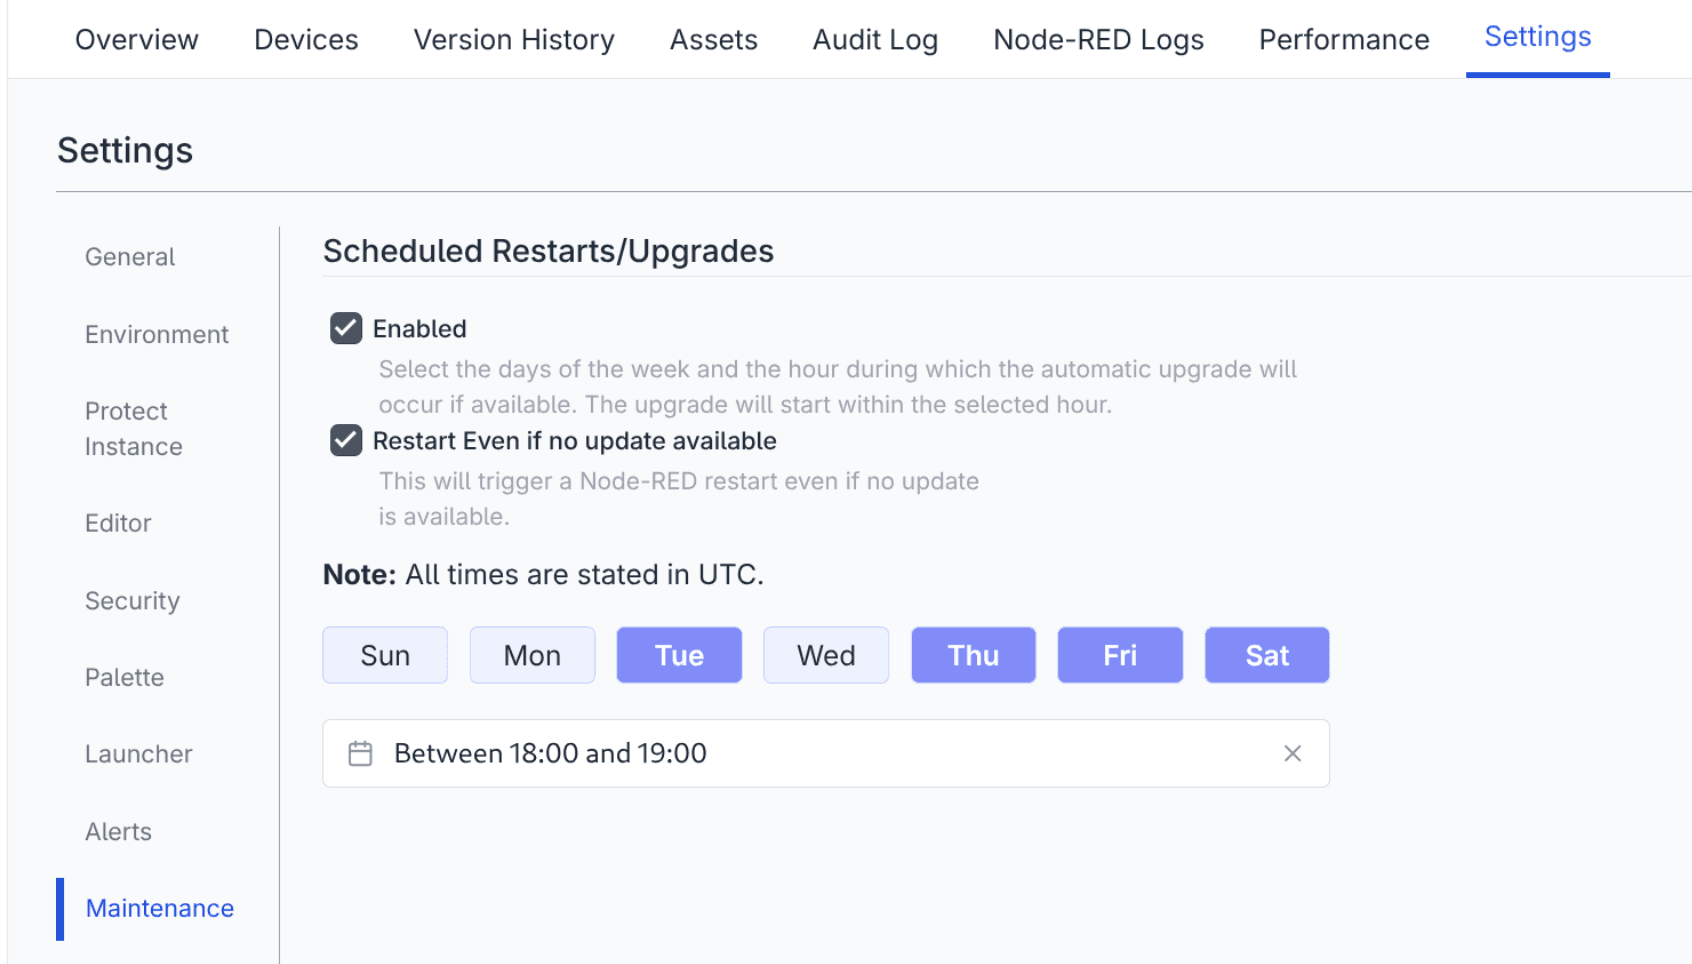Toggle Tuesday off in the schedule
Screen dimensions: 1692x964
click(x=679, y=655)
